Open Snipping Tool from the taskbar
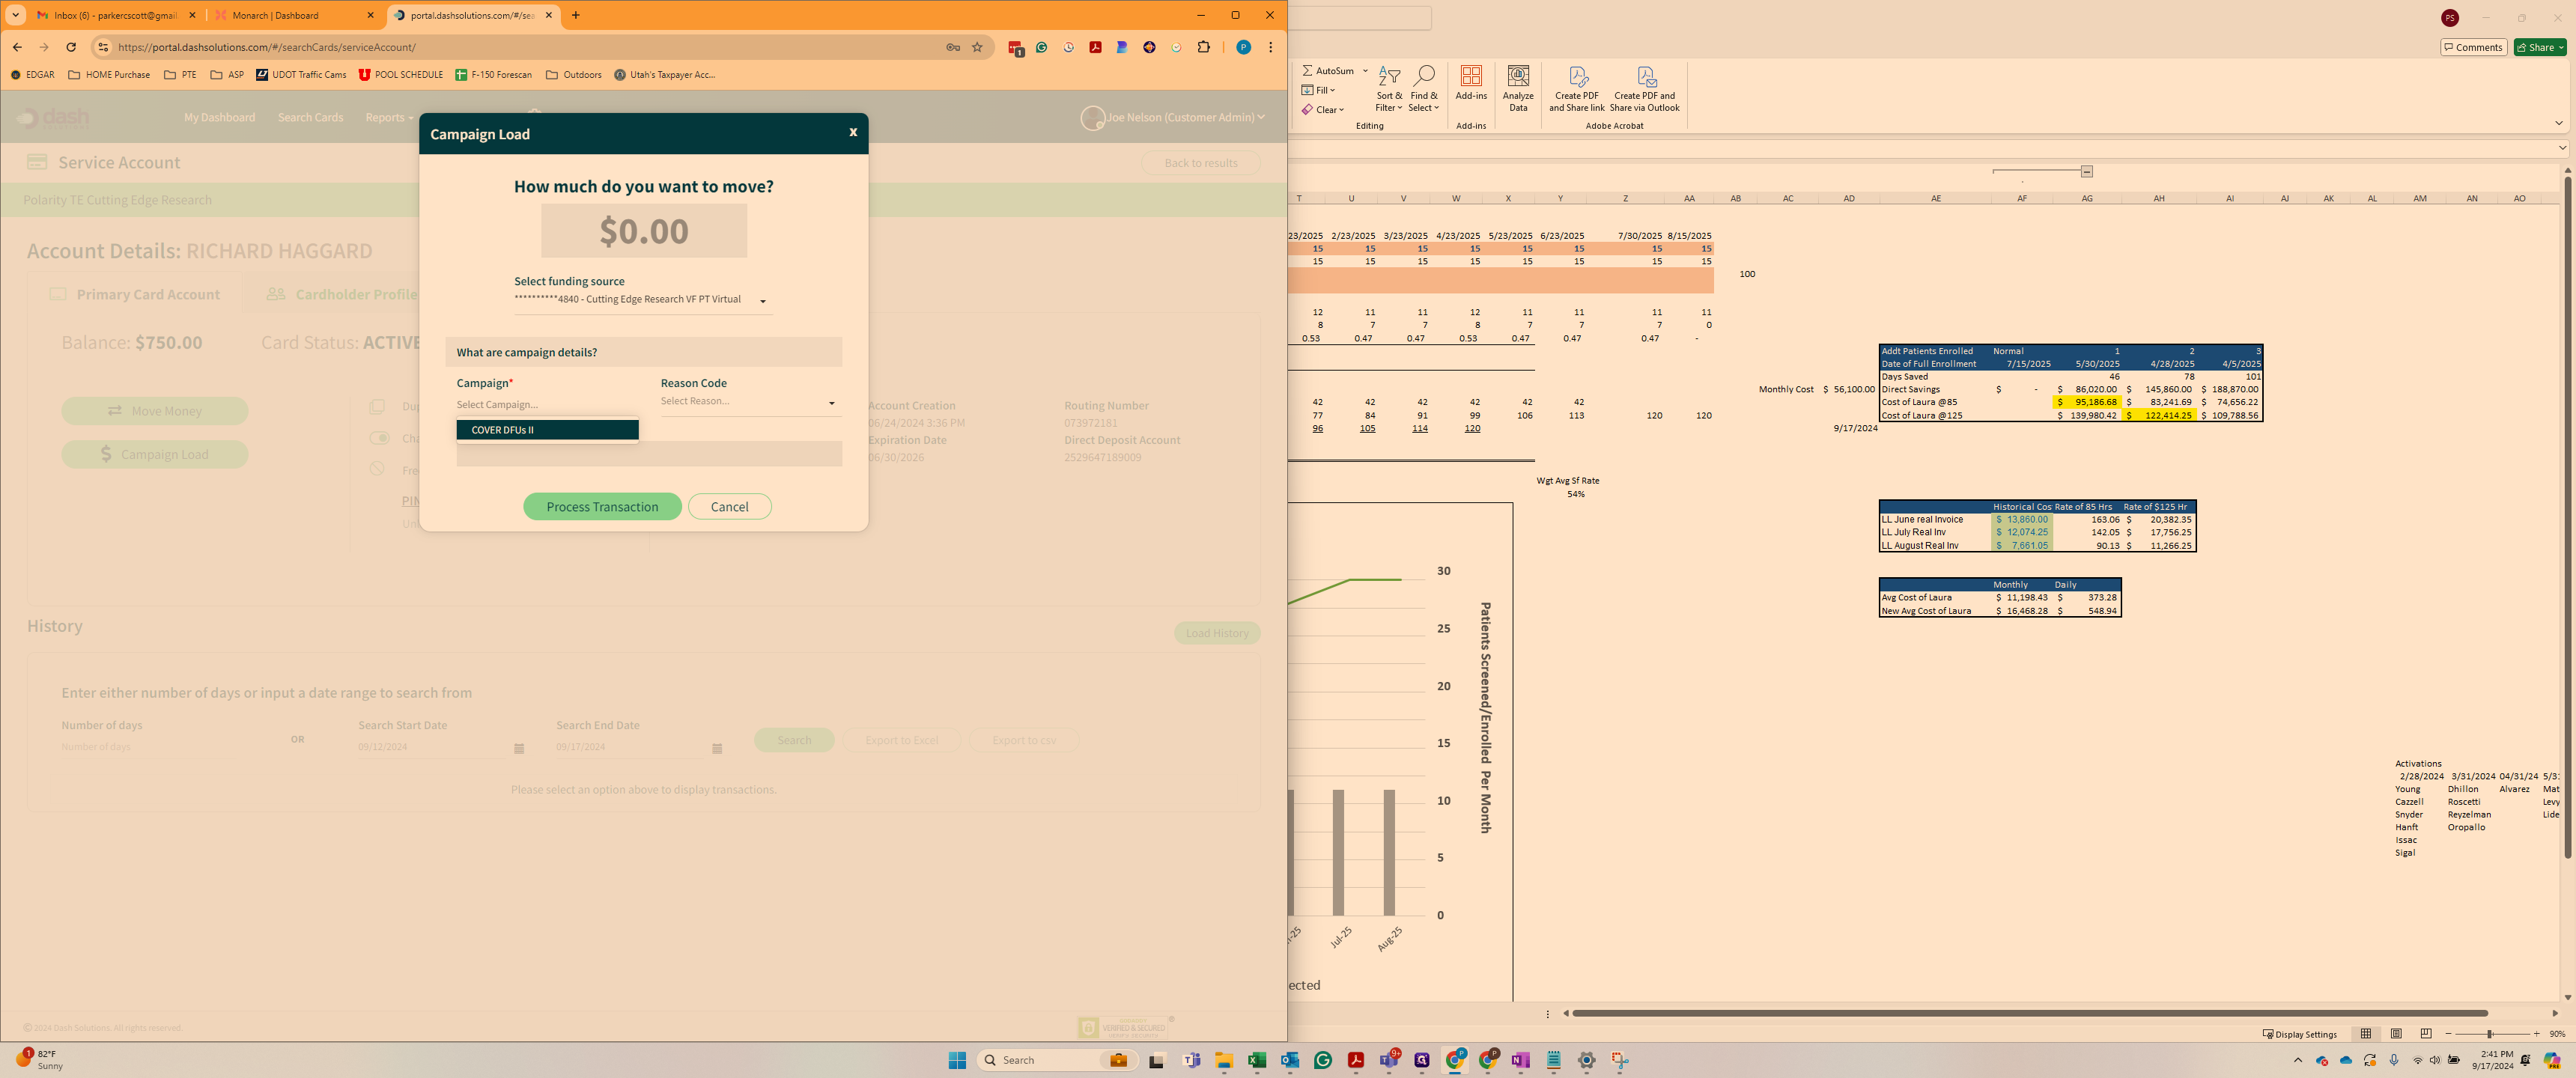The height and width of the screenshot is (1078, 2576). point(1619,1060)
